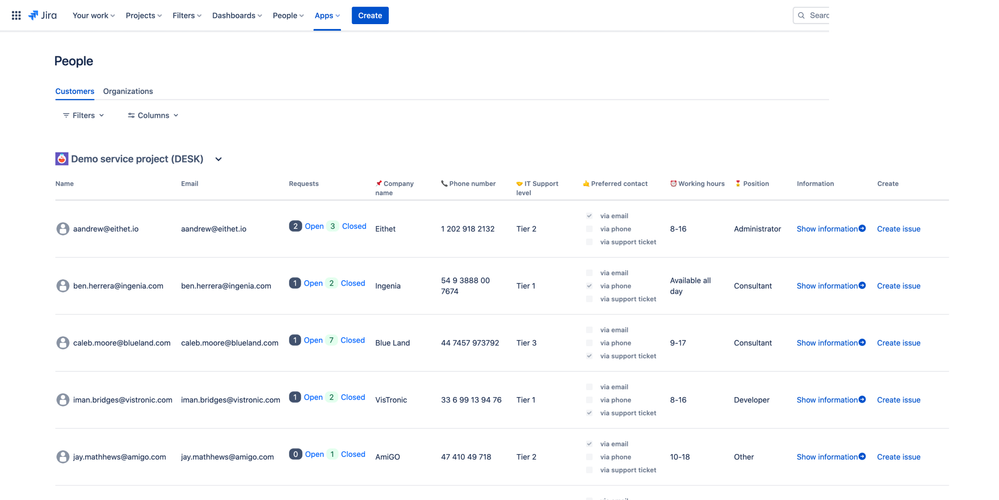Click thumbs-up icon in Preferred contact header
The width and height of the screenshot is (999, 500).
click(x=586, y=183)
